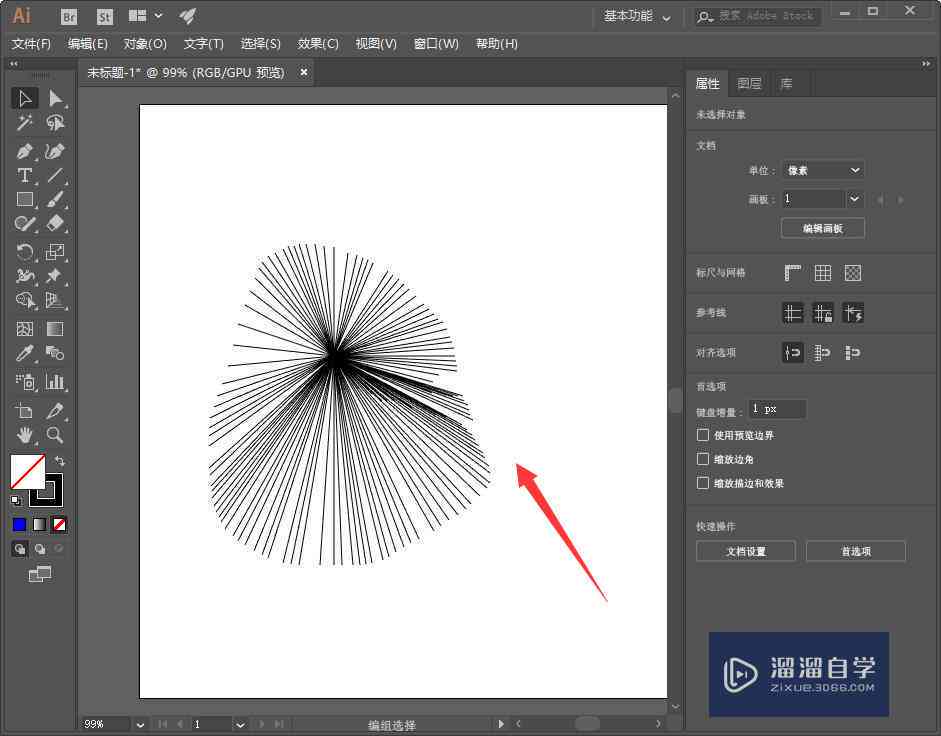Click the 首选项 button

856,551
